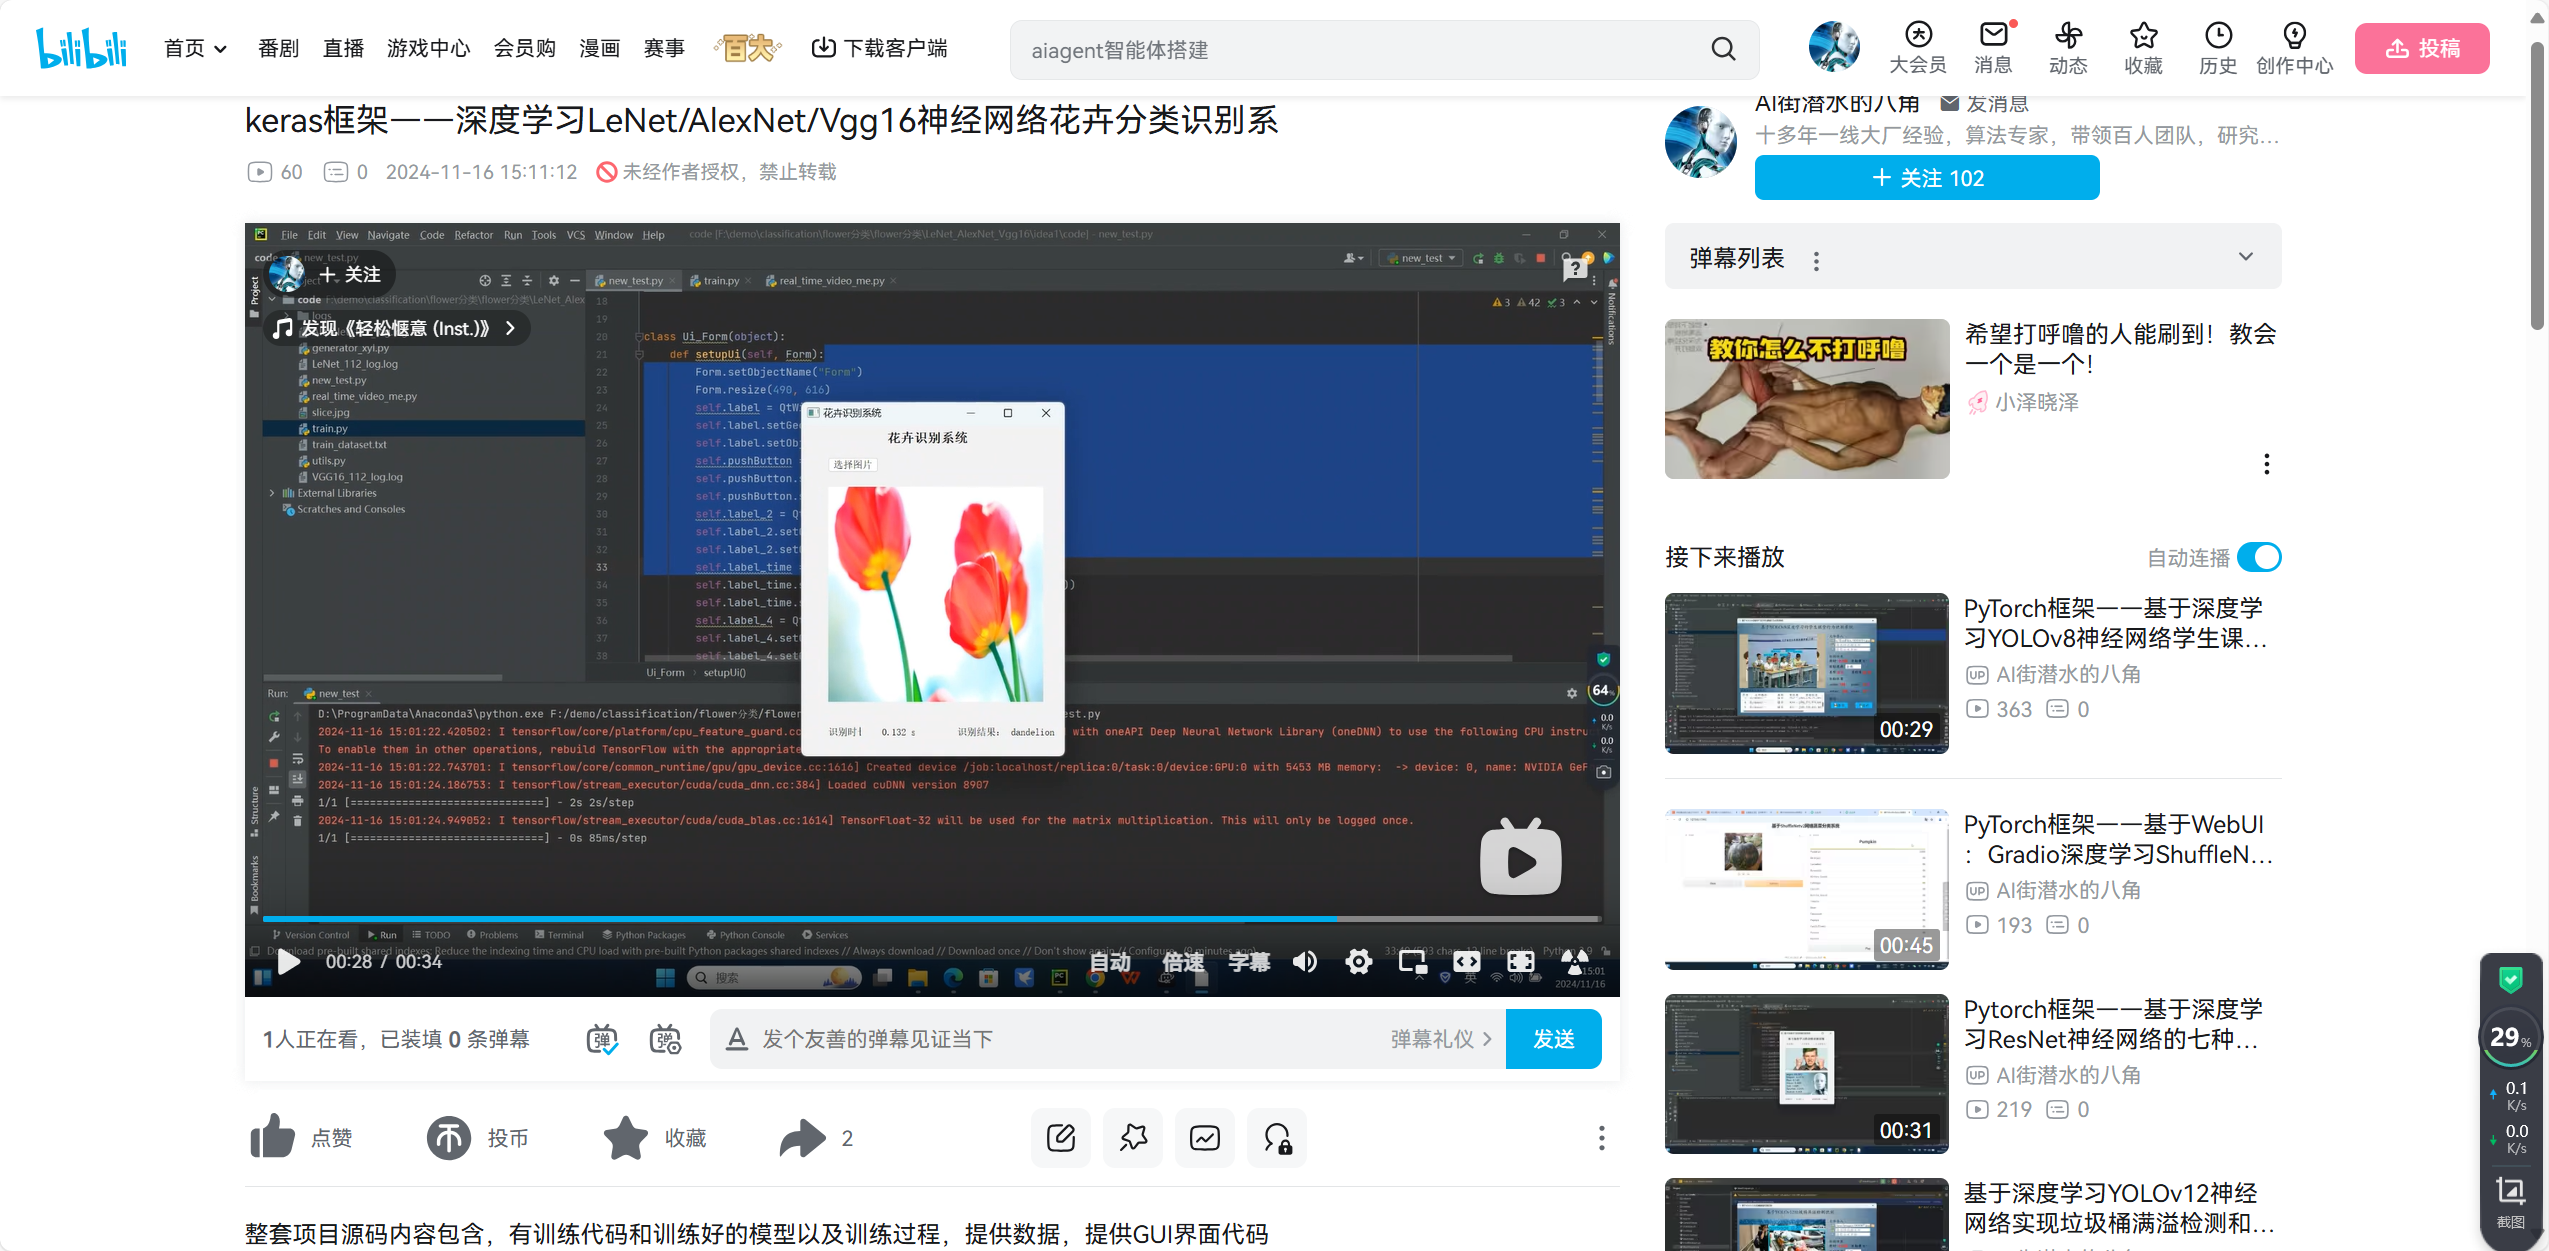Open danmaku settings toggle icon
The height and width of the screenshot is (1251, 2549).
pyautogui.click(x=665, y=1039)
